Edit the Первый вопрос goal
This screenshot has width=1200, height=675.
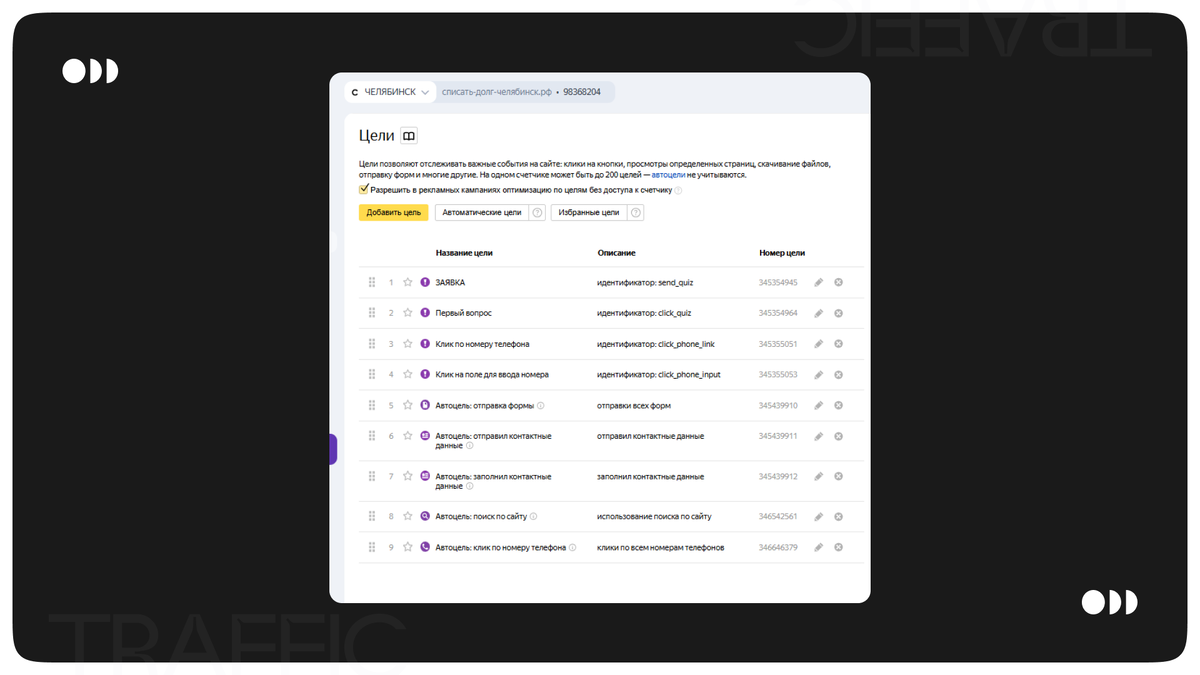coord(819,313)
